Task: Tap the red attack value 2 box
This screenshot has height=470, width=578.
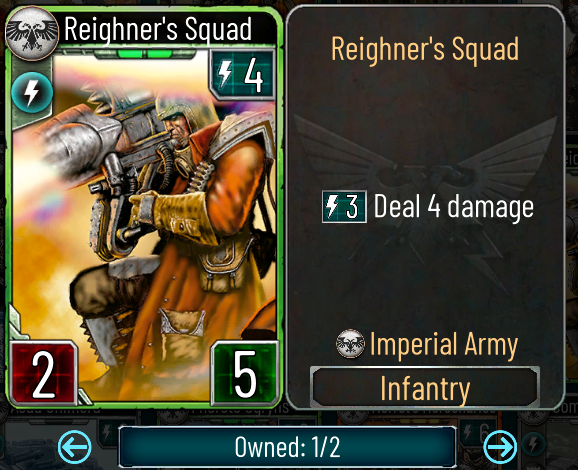Action: tap(43, 373)
